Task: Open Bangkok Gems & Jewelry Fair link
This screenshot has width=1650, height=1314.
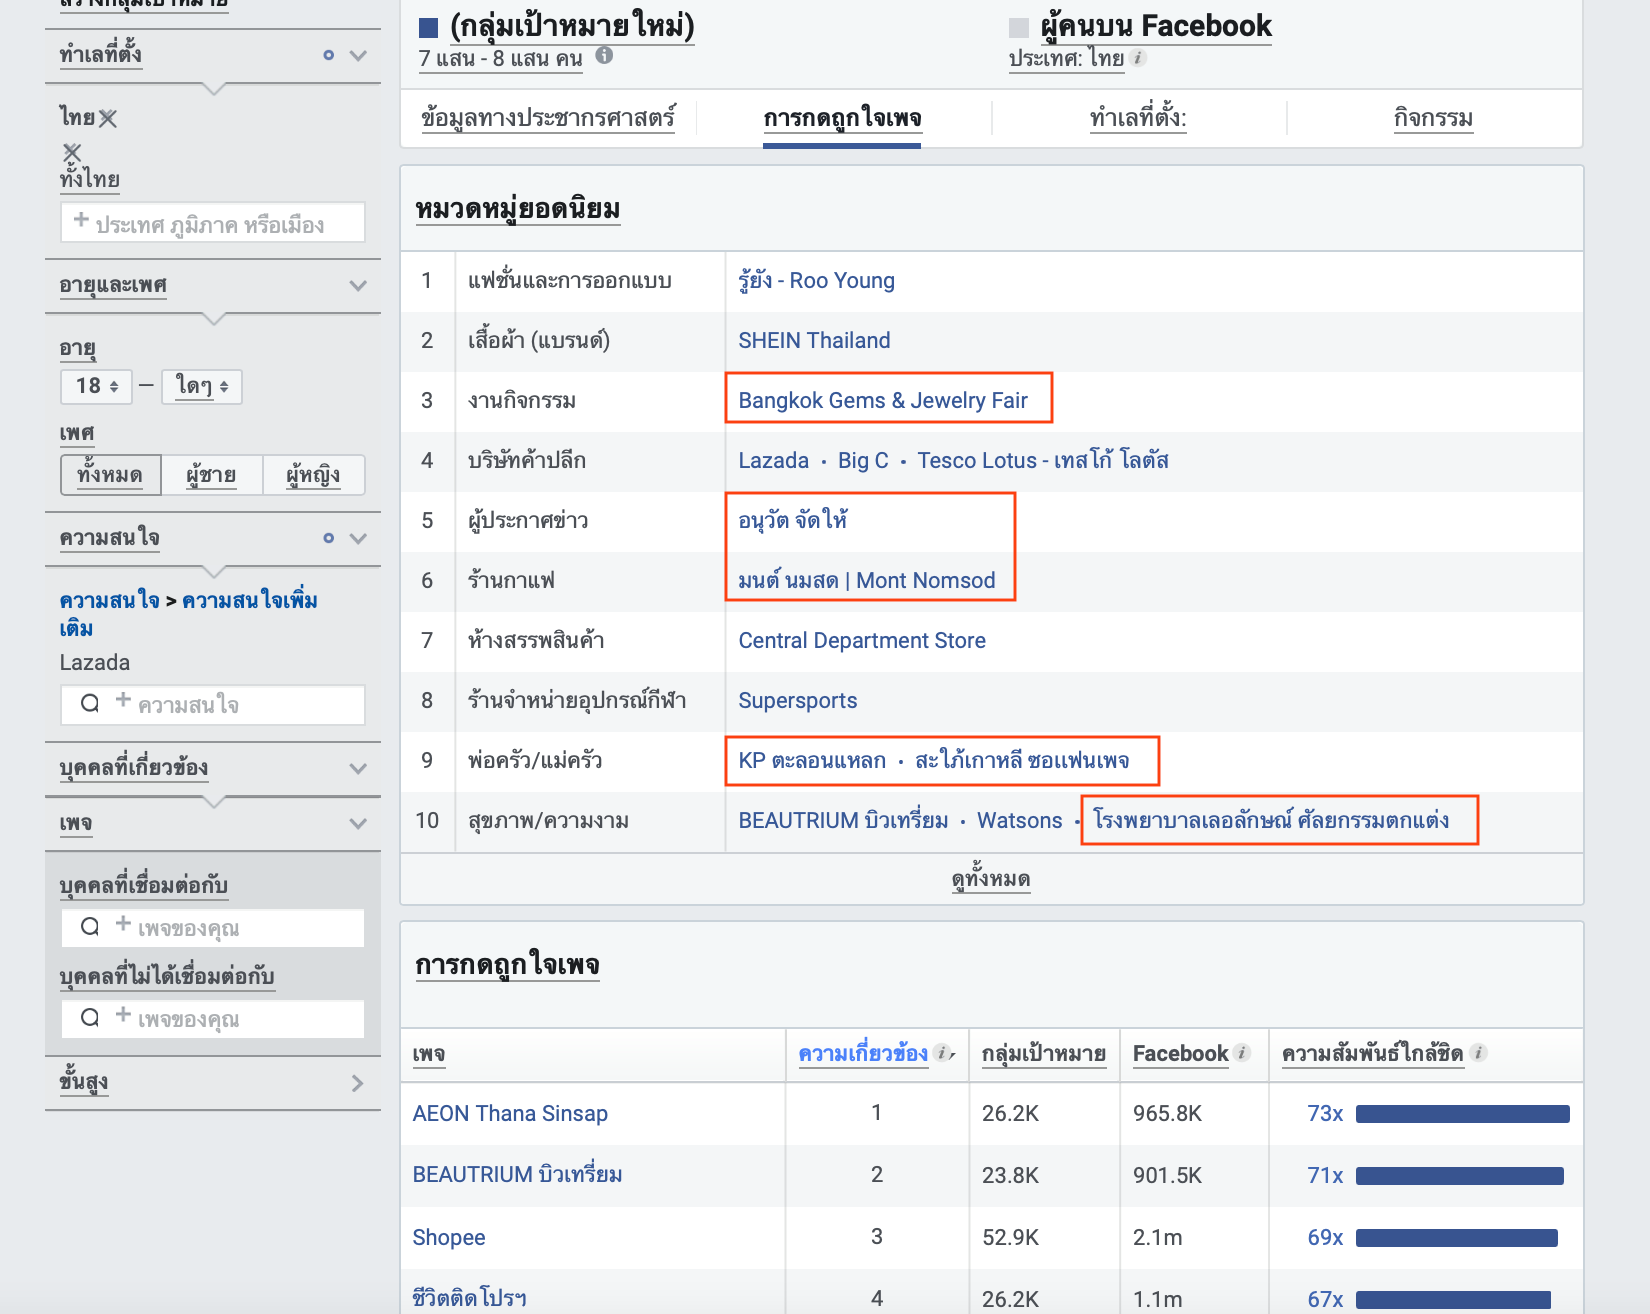Action: 883,401
